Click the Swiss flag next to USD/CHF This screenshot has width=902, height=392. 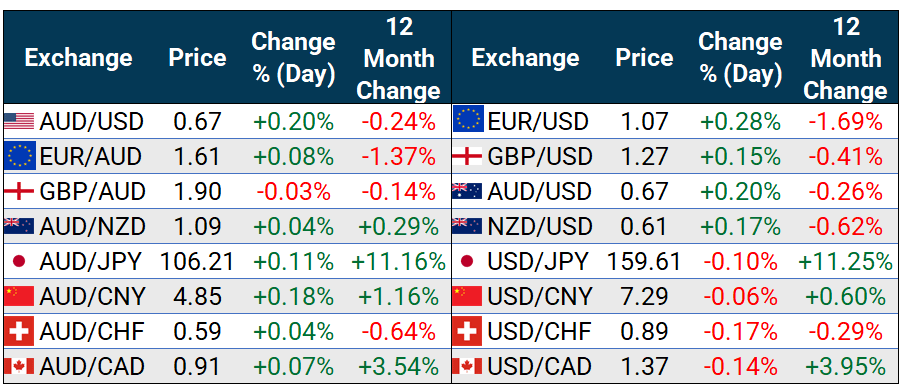[x=467, y=332]
